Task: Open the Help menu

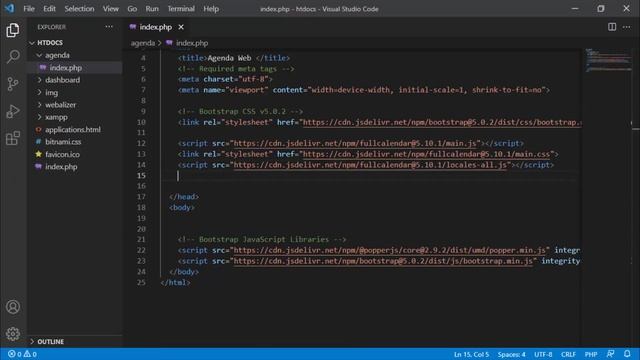Action: pyautogui.click(x=211, y=9)
